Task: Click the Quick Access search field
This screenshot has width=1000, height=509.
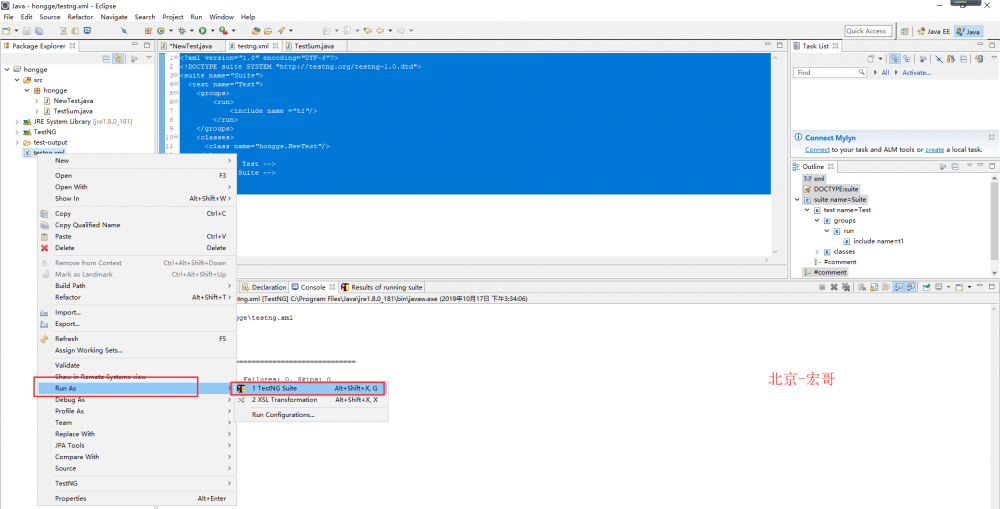Action: [x=868, y=31]
